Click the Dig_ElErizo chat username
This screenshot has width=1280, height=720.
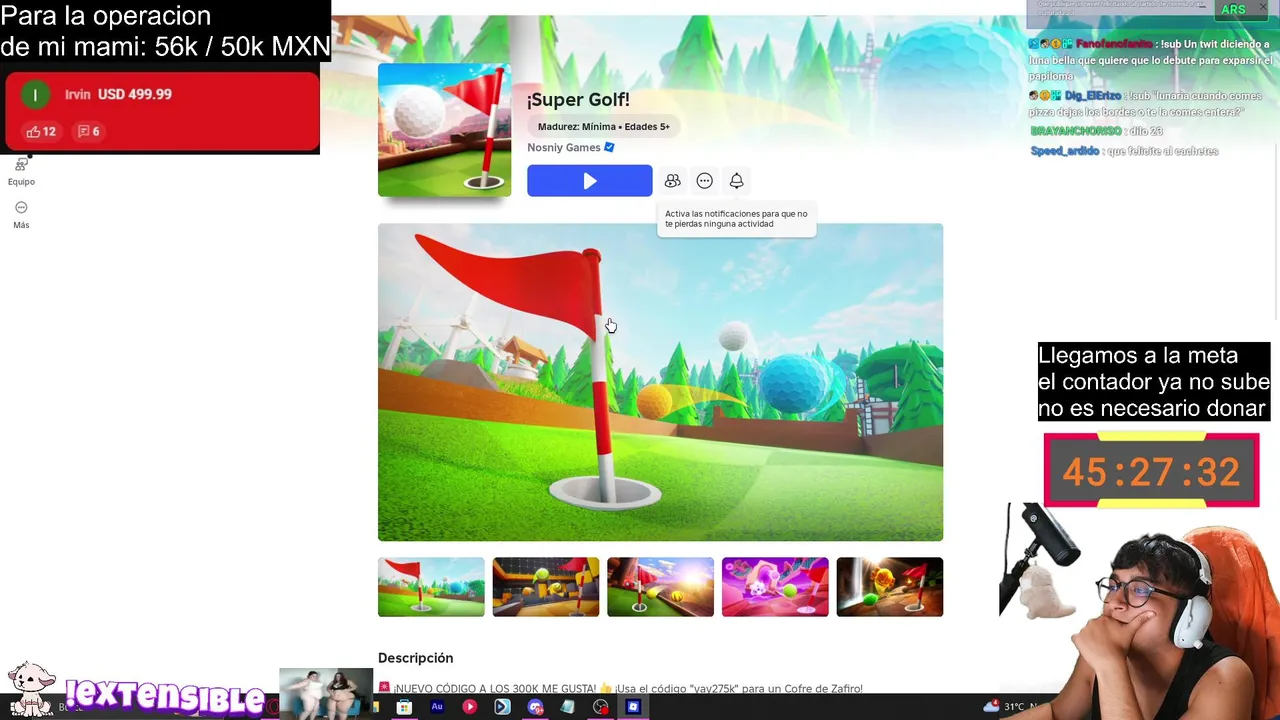(x=1092, y=96)
